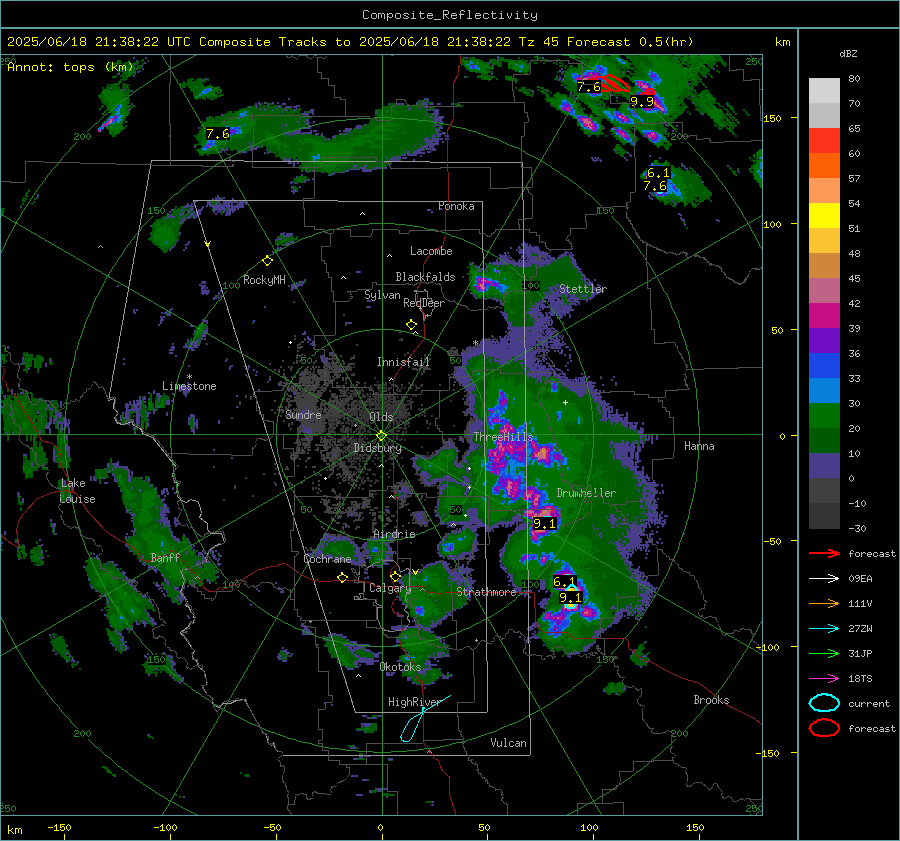Screen dimensions: 900x841
Task: Click the 9.1 storm top label near Drumheller
Action: tap(544, 524)
